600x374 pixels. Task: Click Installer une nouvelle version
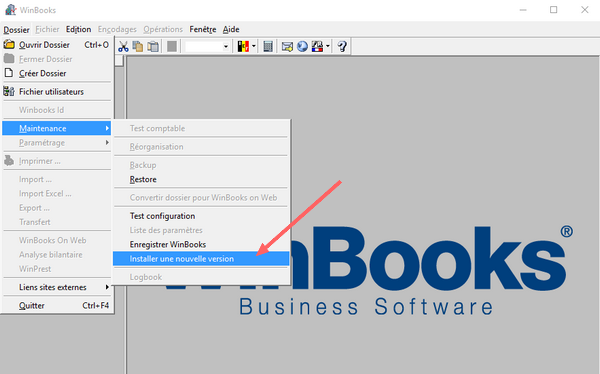[201, 259]
